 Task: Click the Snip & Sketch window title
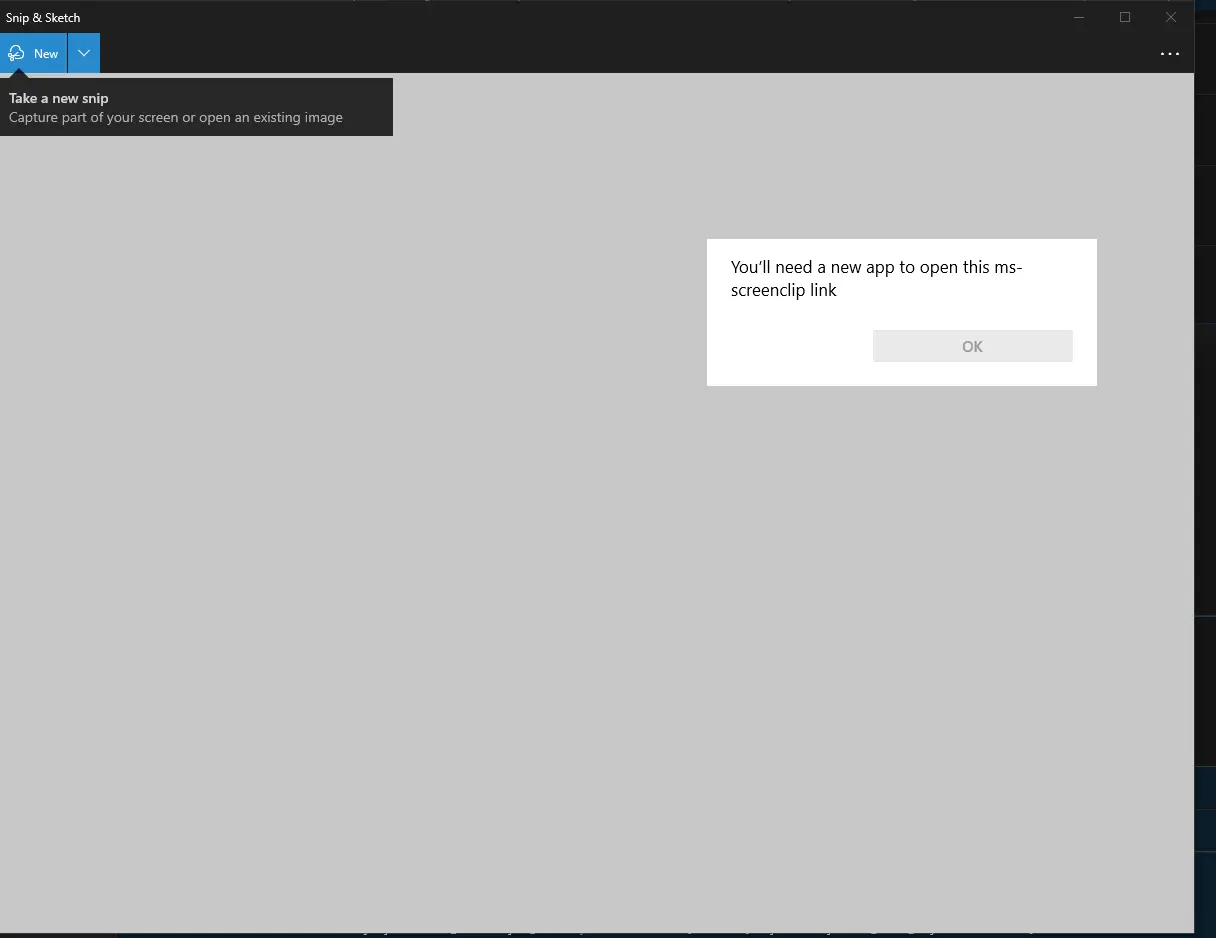click(43, 18)
